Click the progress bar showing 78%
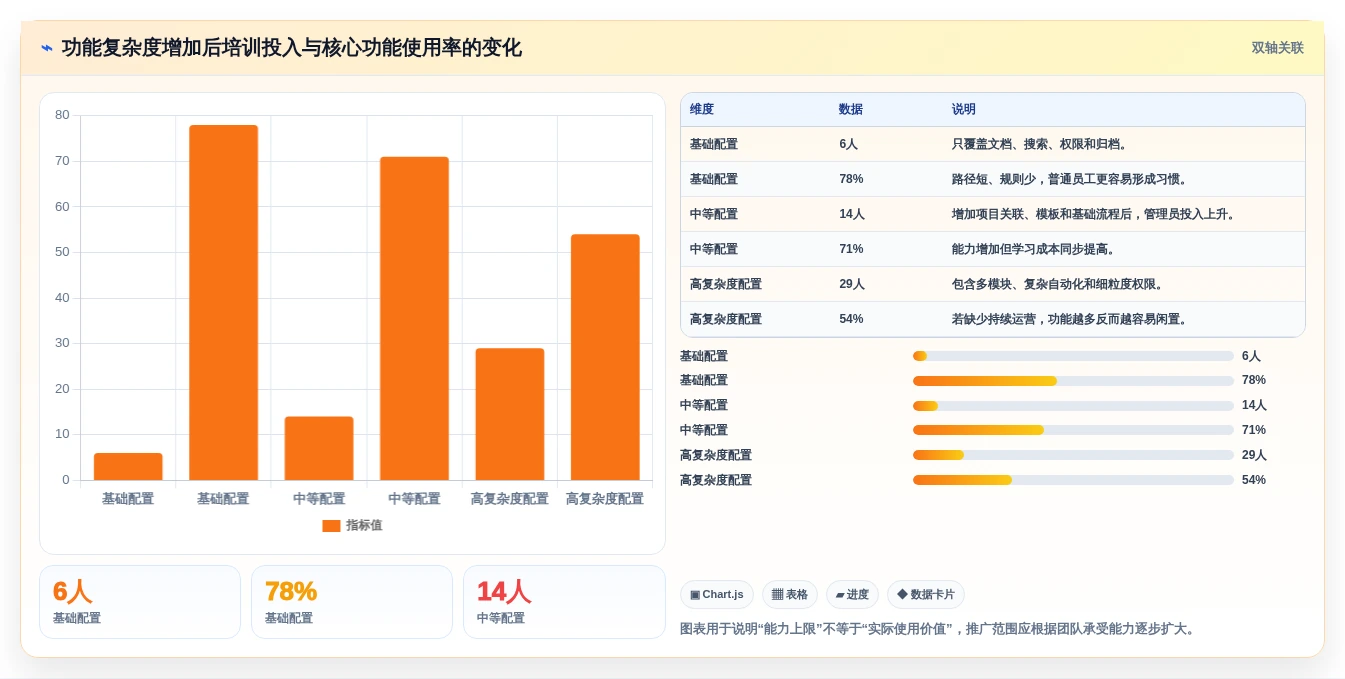Screen dimensions: 1345x679 click(x=1073, y=381)
